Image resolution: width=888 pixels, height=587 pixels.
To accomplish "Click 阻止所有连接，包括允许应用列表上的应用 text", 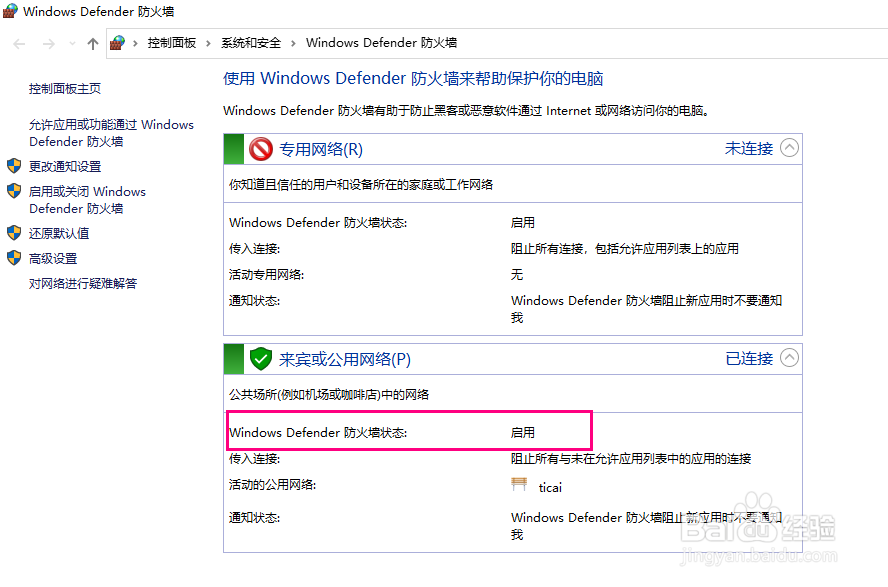I will 625,248.
